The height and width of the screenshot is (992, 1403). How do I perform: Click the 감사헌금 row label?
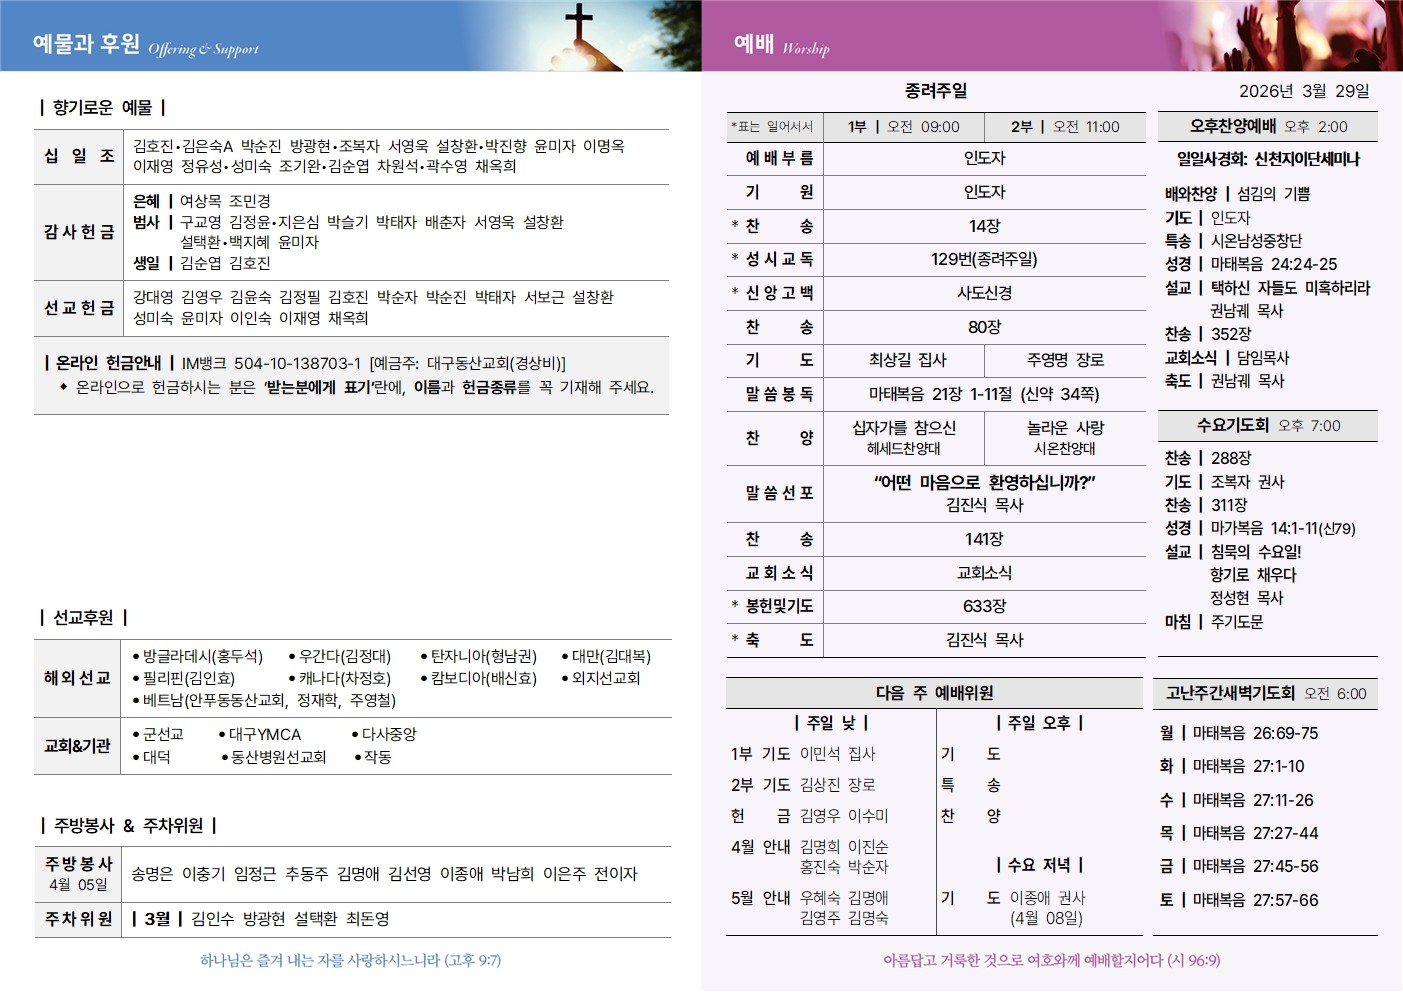(x=79, y=232)
